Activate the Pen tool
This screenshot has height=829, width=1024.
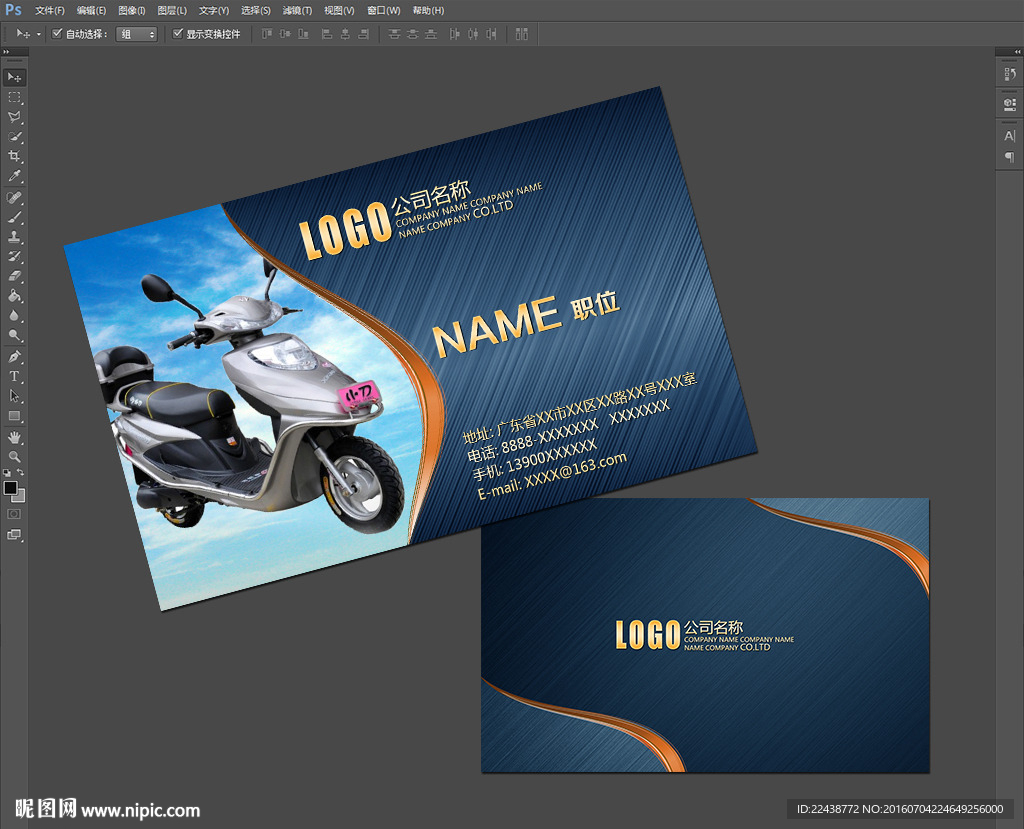pyautogui.click(x=14, y=356)
